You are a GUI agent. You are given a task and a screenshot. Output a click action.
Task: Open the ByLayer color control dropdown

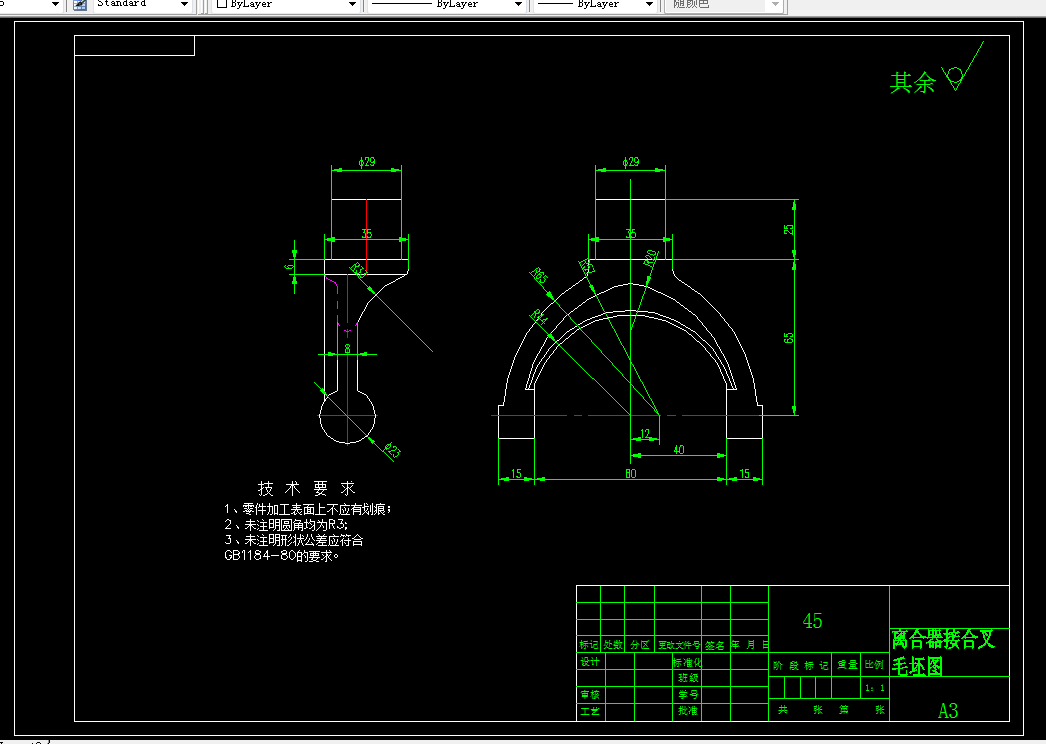352,4
